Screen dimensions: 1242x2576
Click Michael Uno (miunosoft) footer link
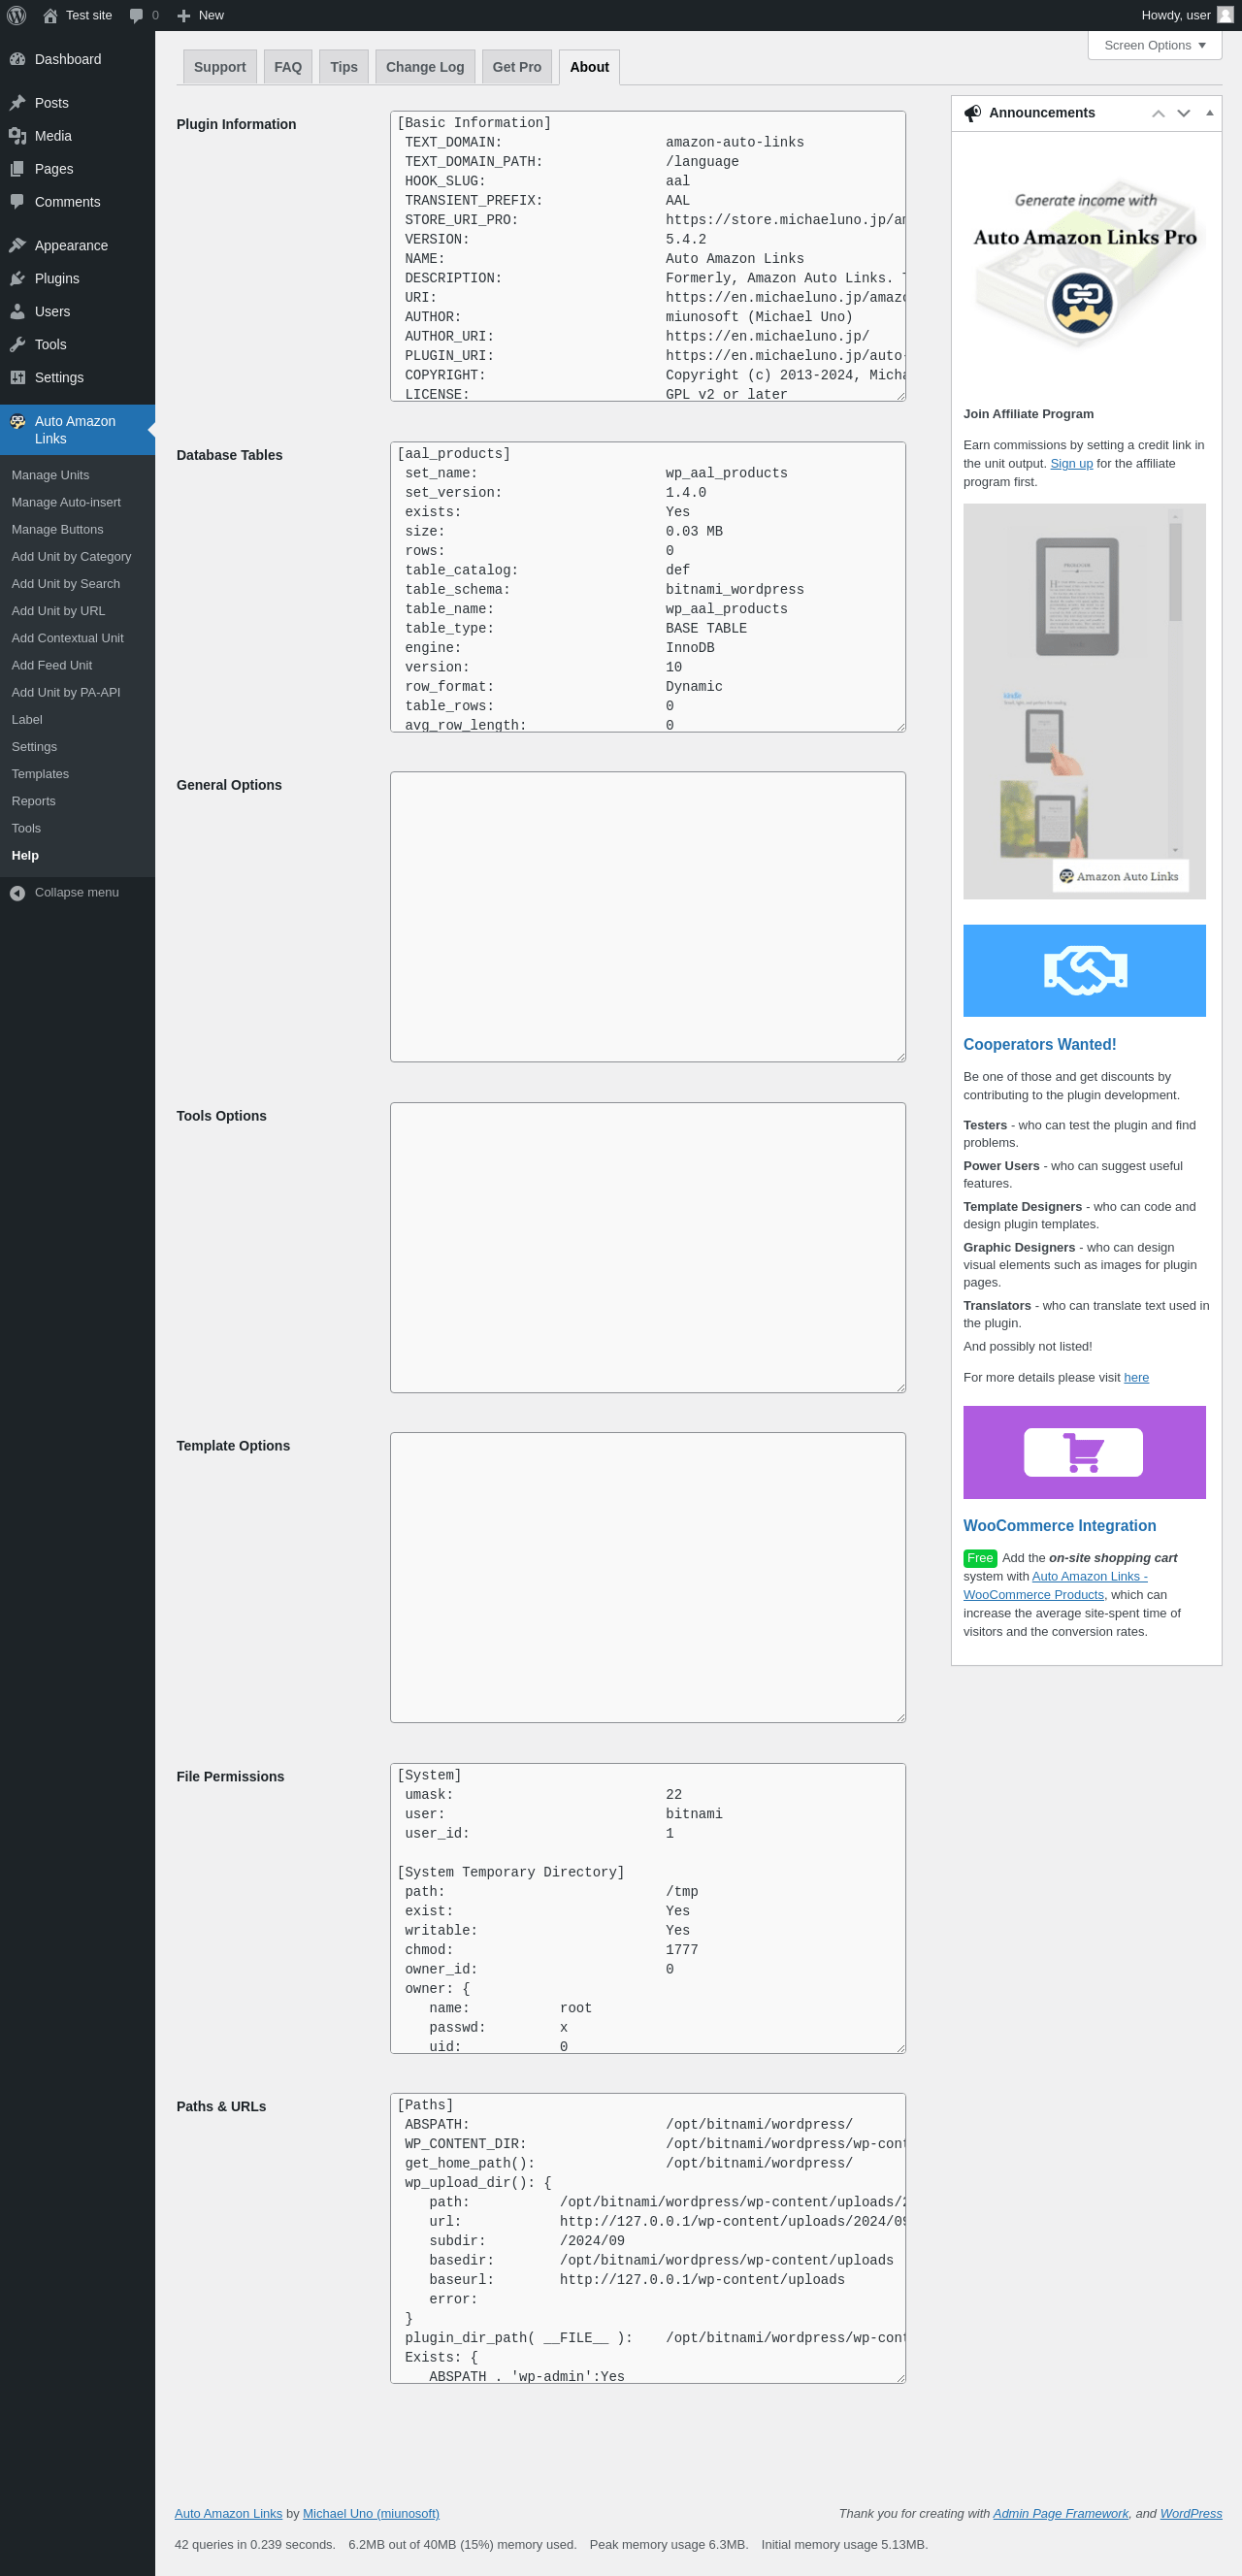(x=371, y=2513)
